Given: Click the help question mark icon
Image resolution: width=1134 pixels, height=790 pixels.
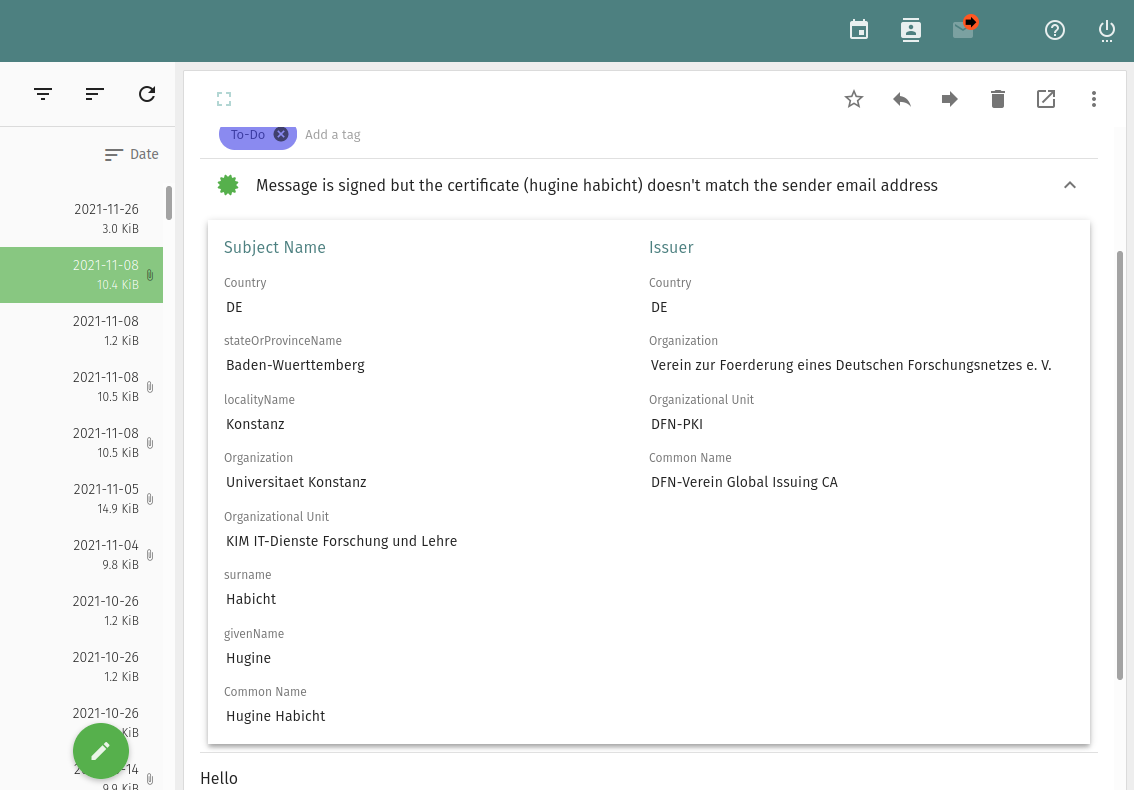Looking at the screenshot, I should tap(1055, 30).
